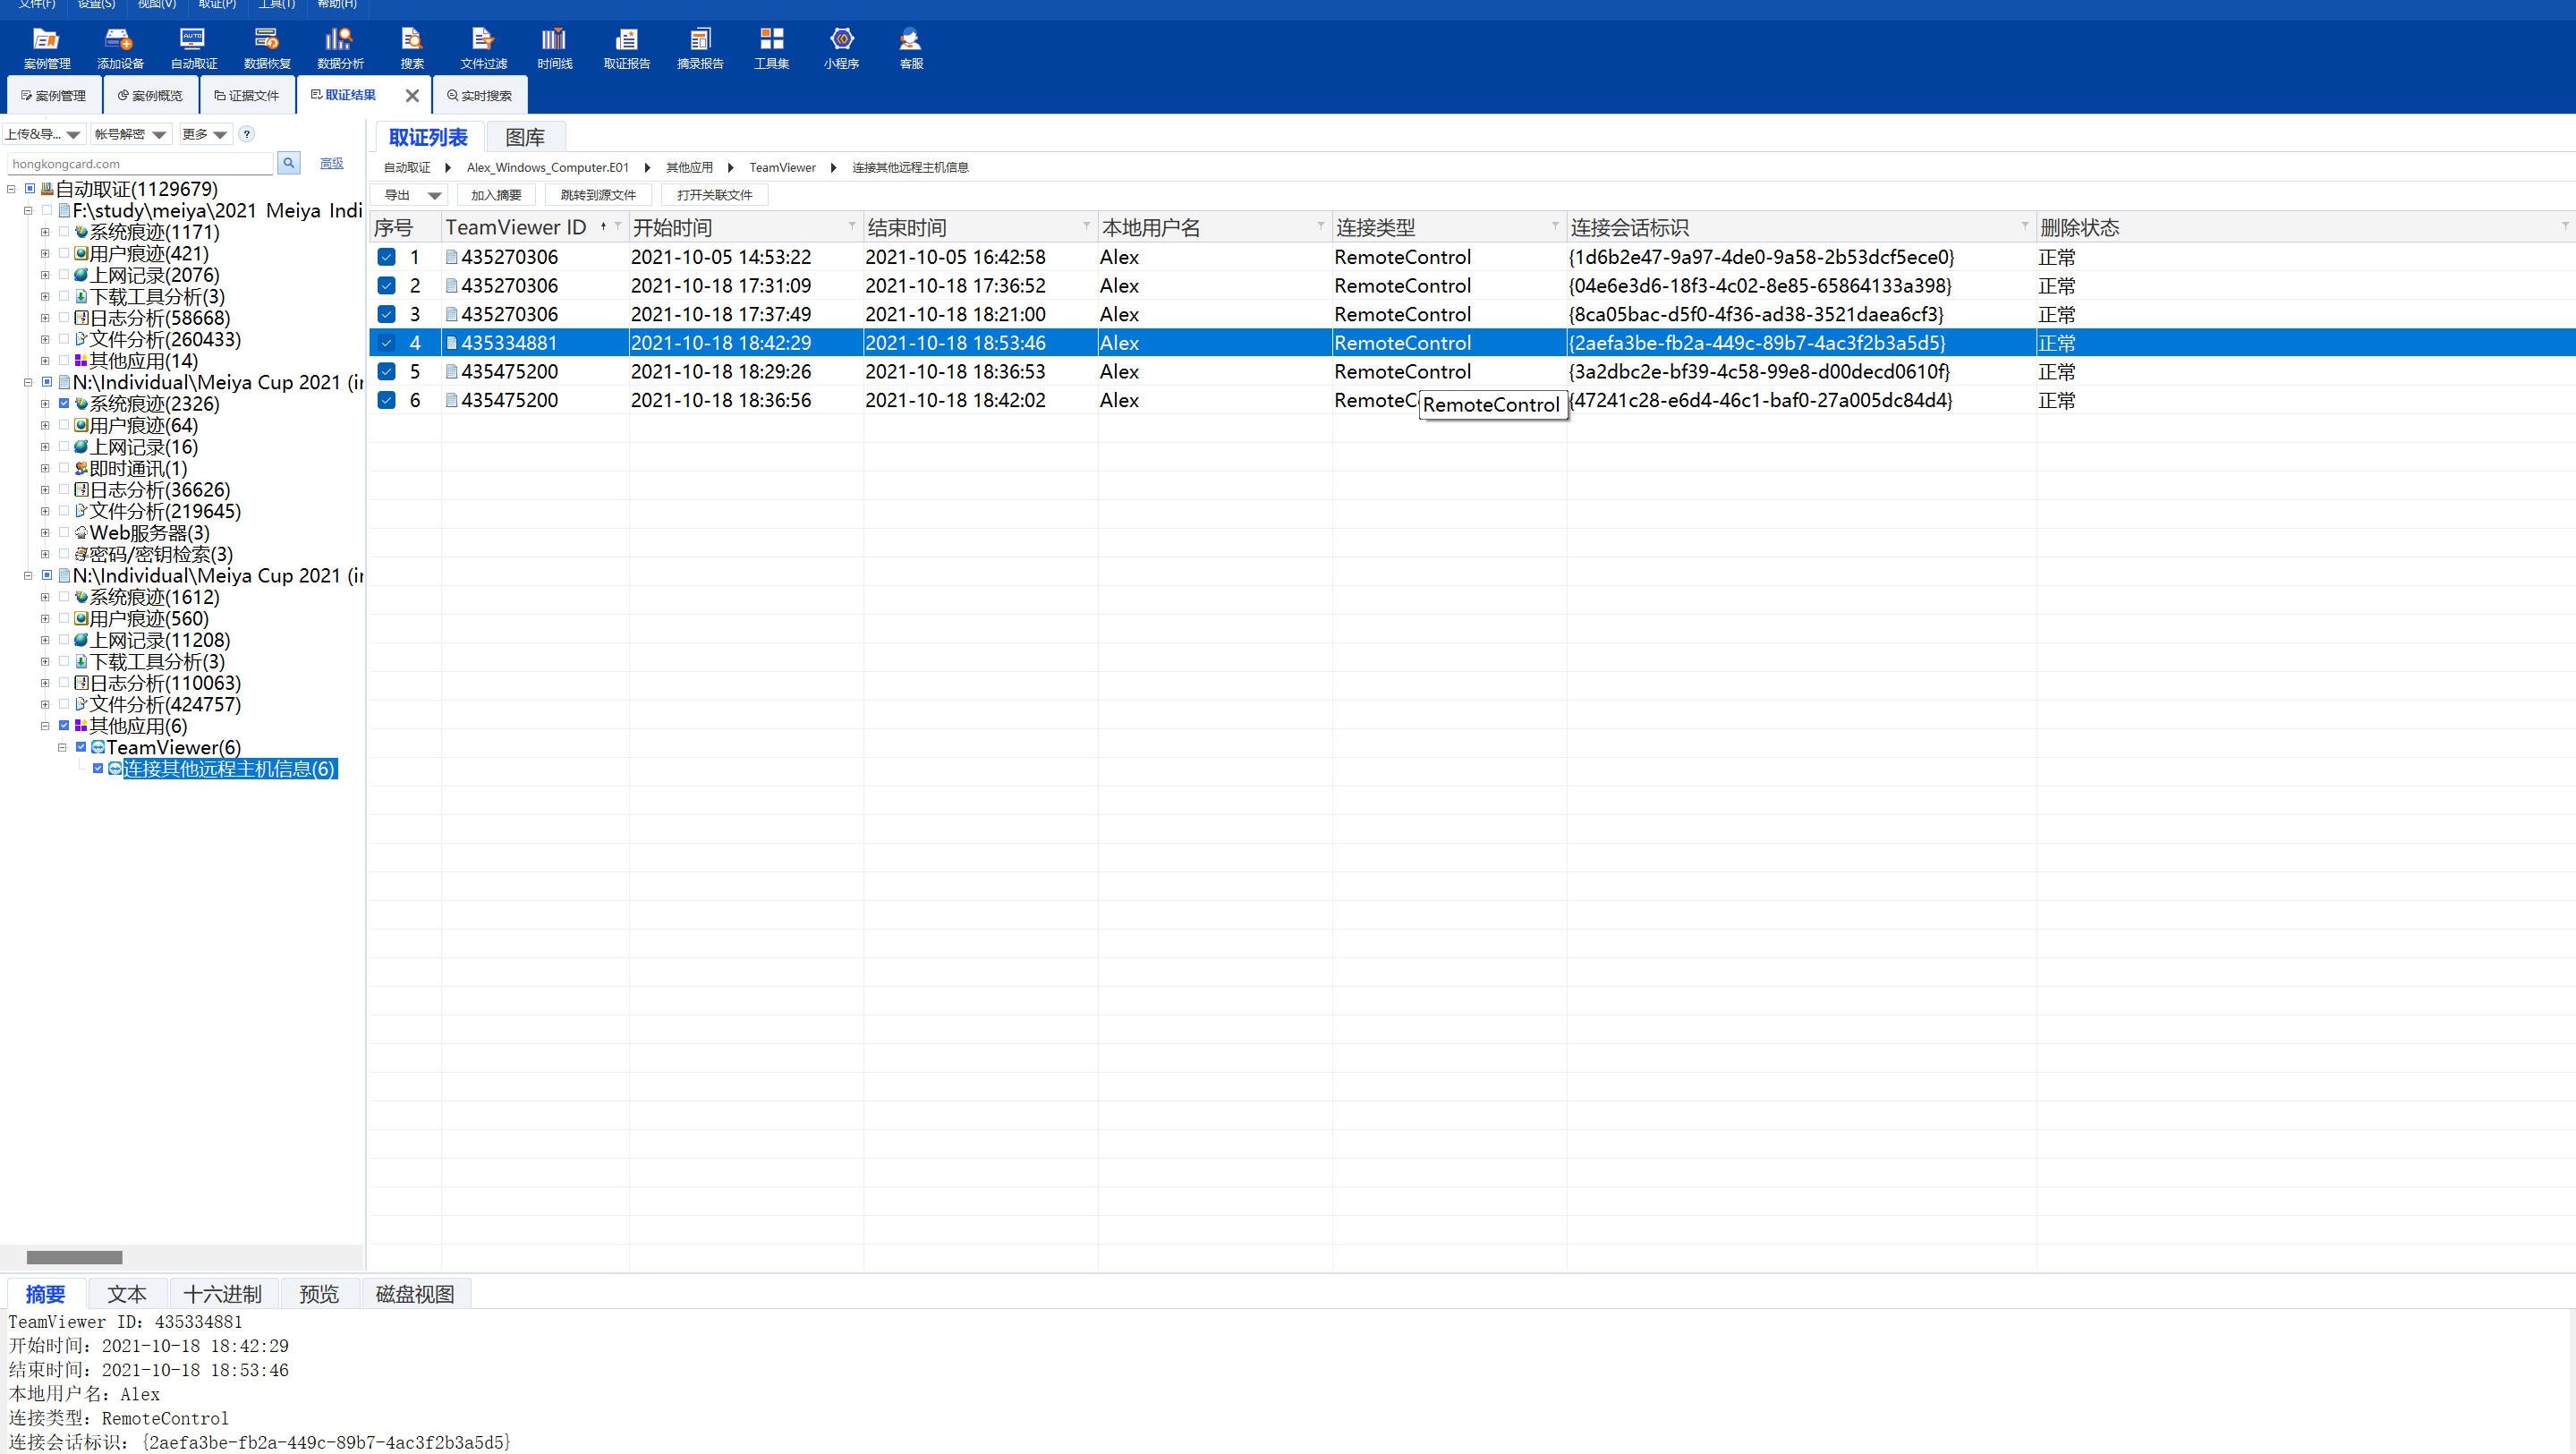Click the tree panel horizontal scrollbar
The width and height of the screenshot is (2576, 1454).
pos(74,1257)
